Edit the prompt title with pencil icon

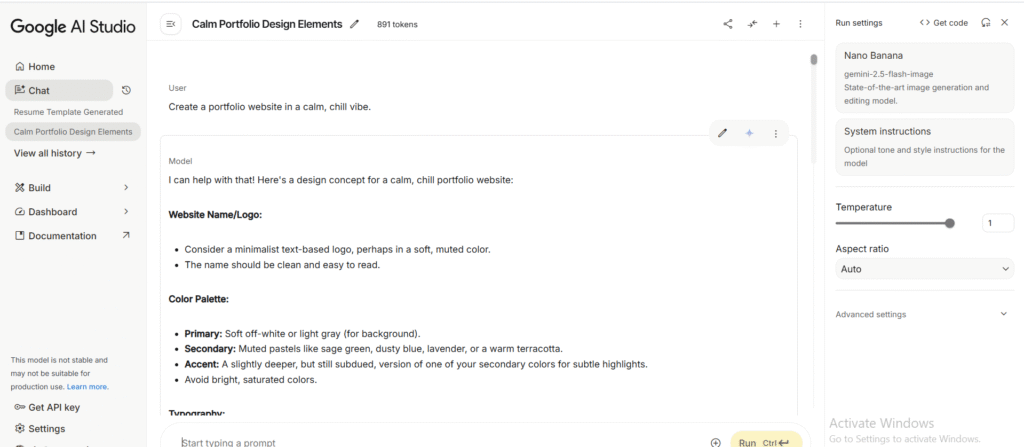click(x=354, y=24)
